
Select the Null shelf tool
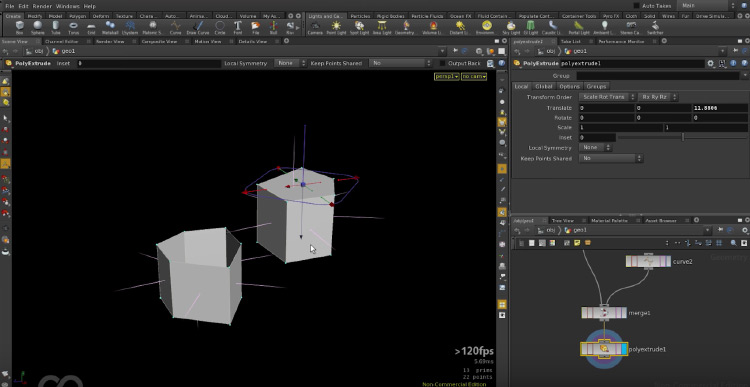point(274,28)
